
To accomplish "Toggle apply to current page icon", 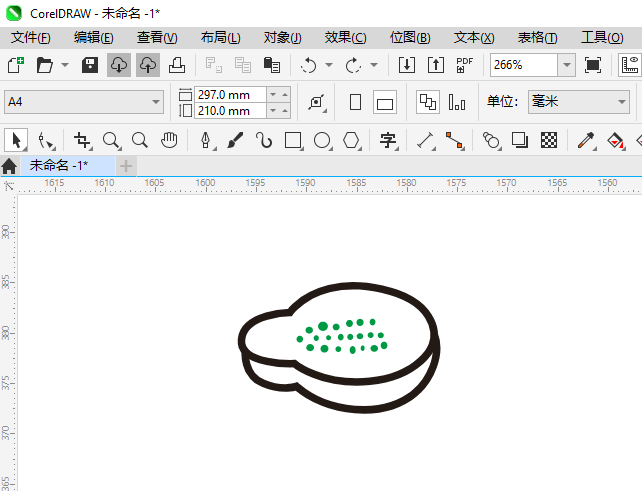I will tap(457, 102).
